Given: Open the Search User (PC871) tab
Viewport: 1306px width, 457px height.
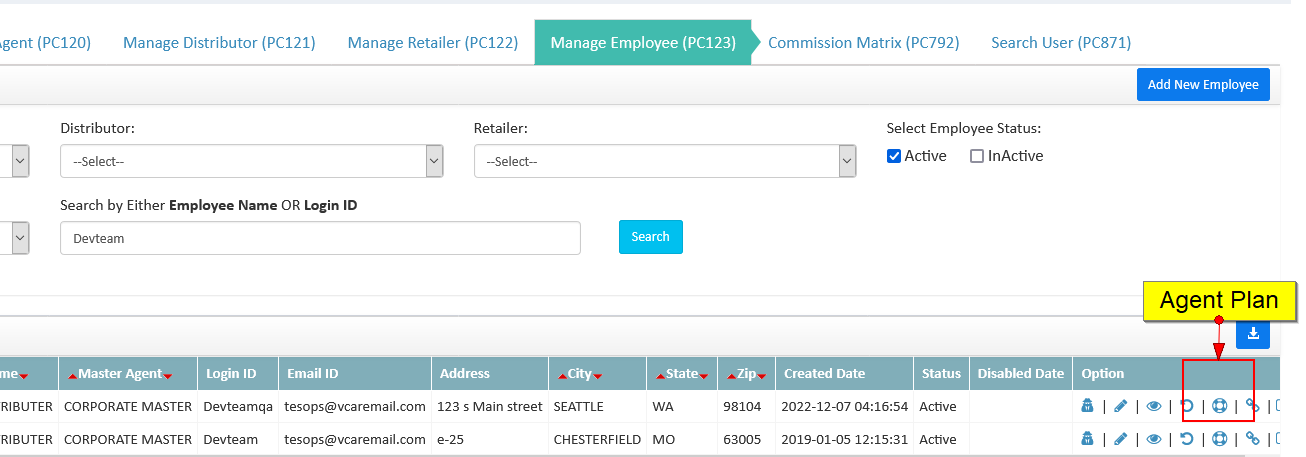Looking at the screenshot, I should click(x=1061, y=42).
